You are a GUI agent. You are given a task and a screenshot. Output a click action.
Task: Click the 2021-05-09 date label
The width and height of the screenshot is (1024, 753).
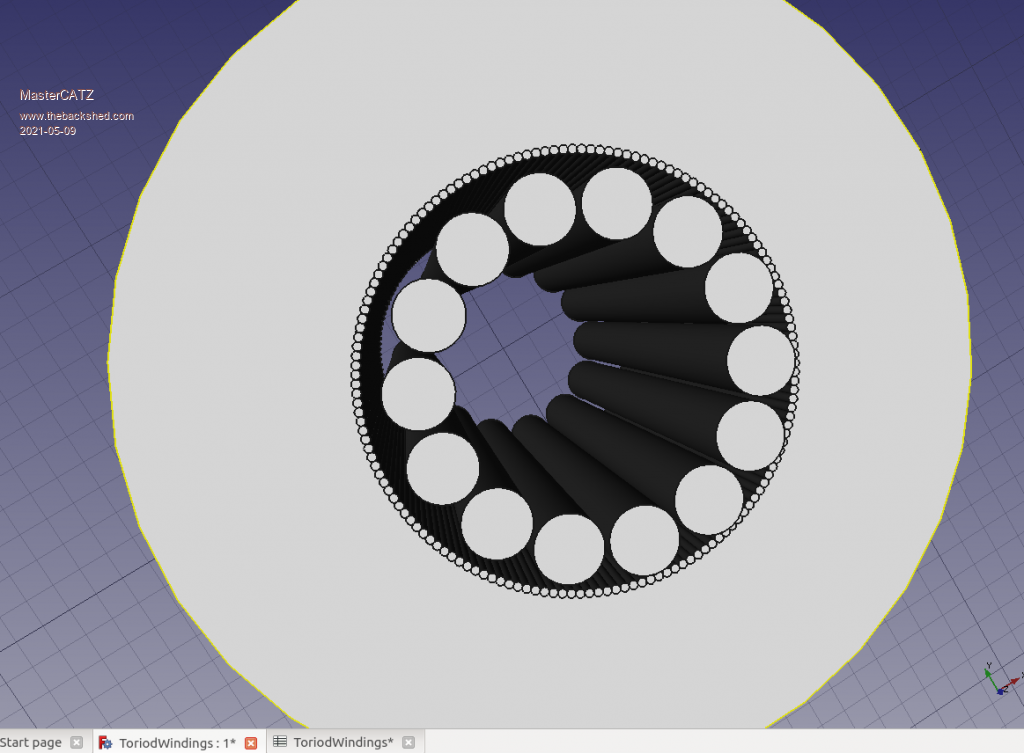pos(48,131)
